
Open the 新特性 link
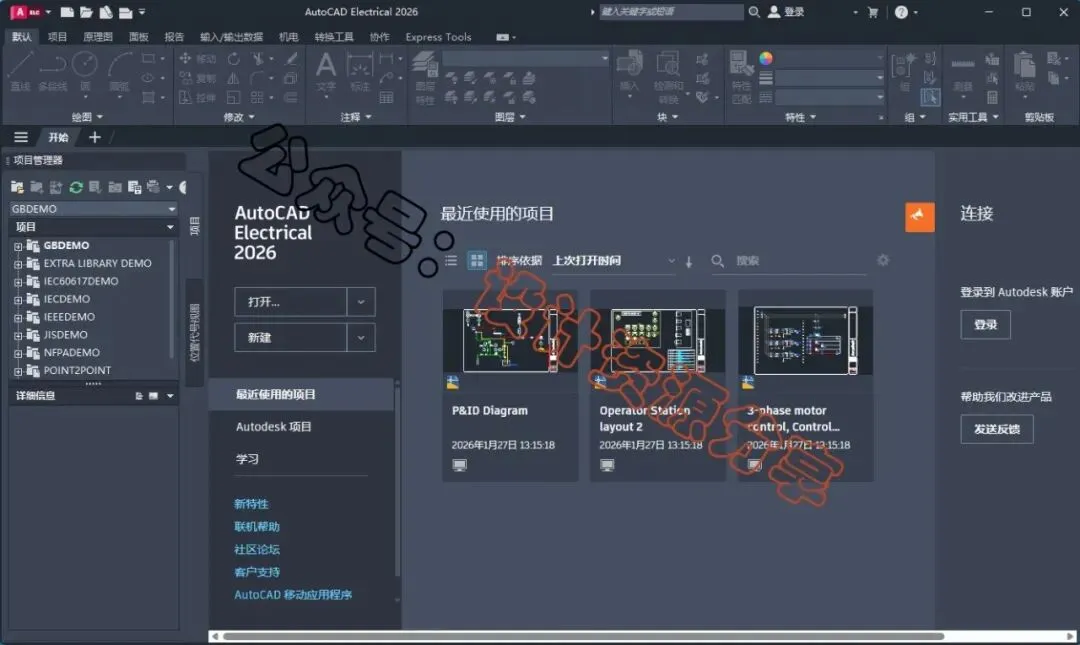(x=251, y=504)
